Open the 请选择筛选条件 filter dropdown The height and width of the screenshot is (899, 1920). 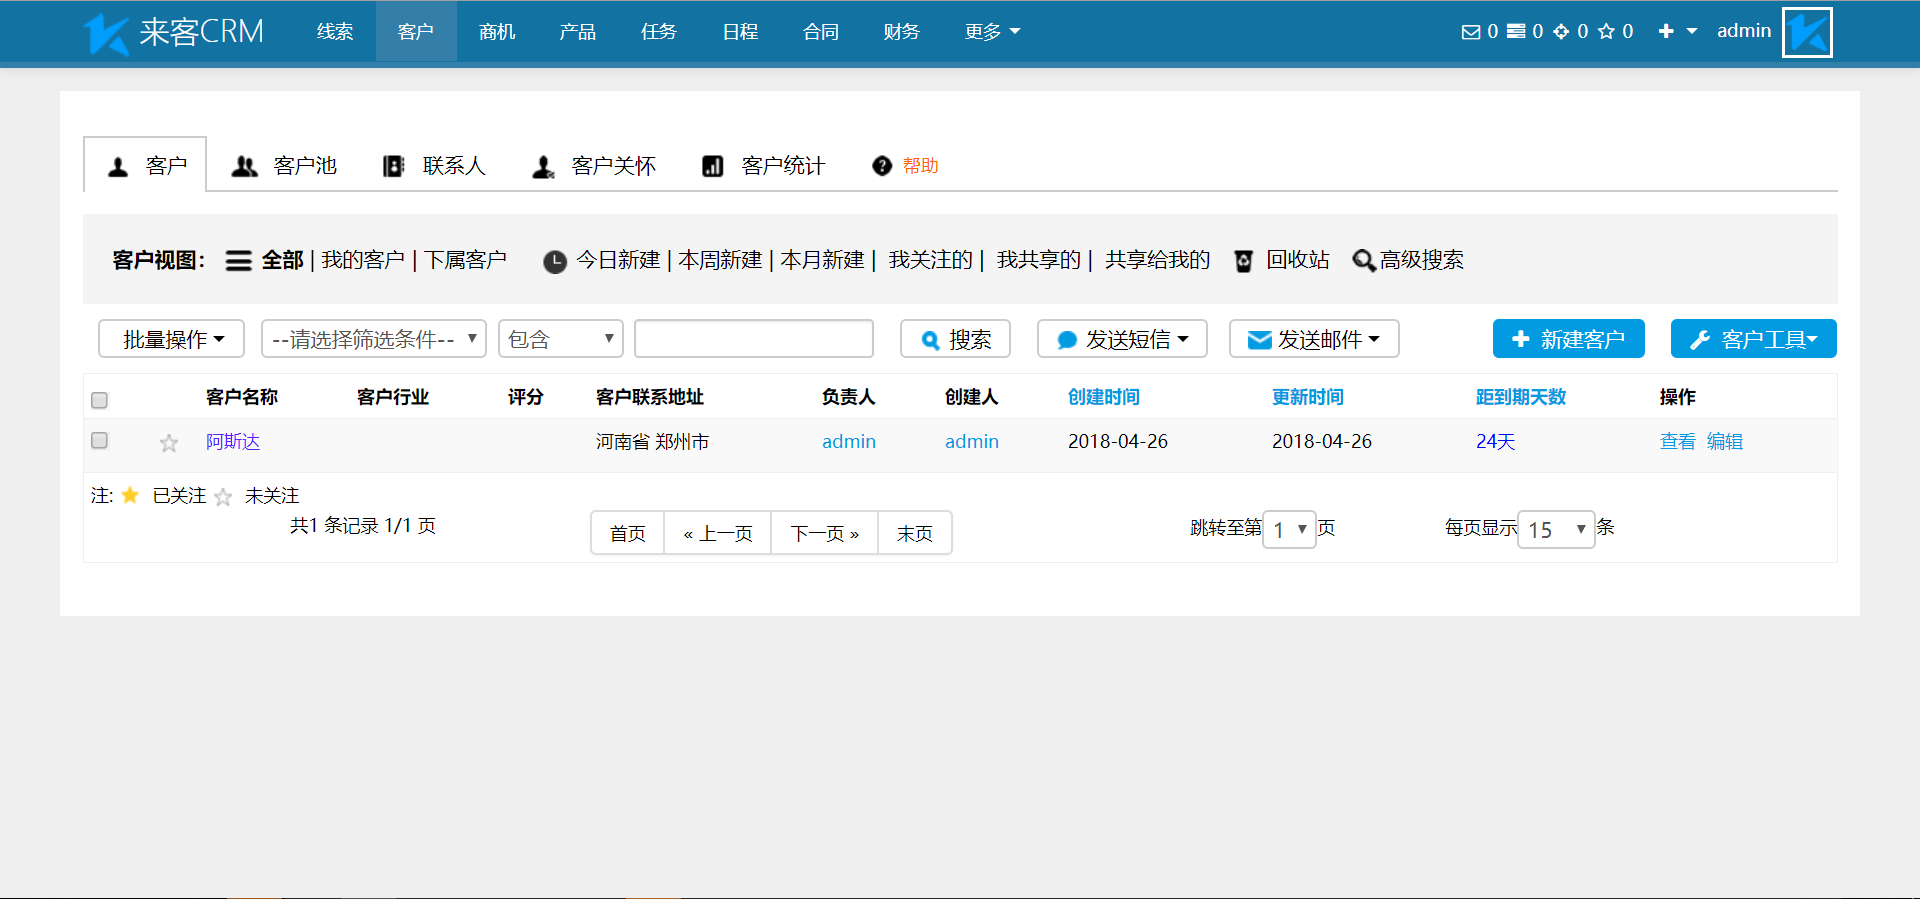tap(374, 339)
